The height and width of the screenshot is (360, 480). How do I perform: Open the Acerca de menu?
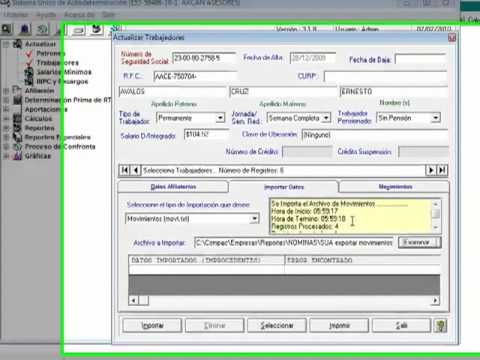click(x=79, y=15)
